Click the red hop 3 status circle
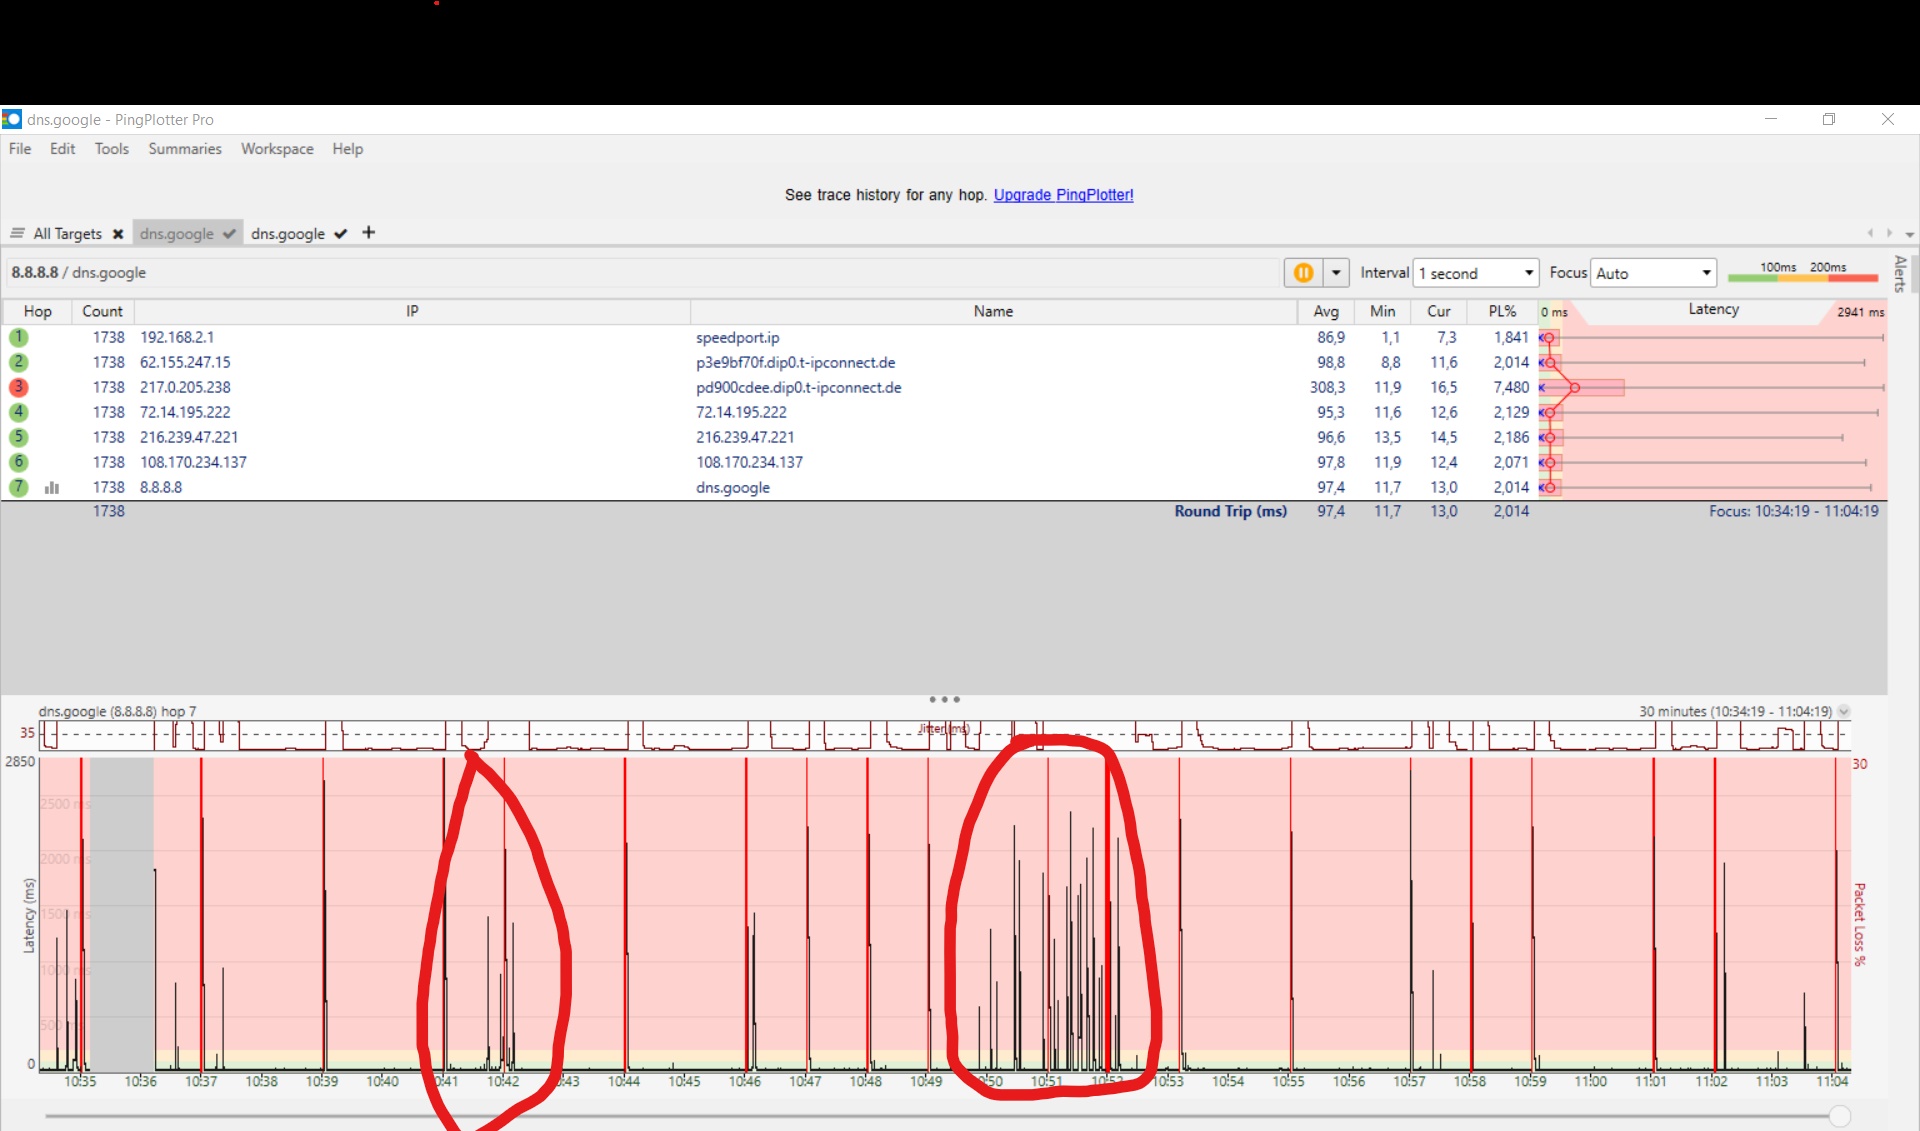Viewport: 1920px width, 1131px height. (18, 387)
